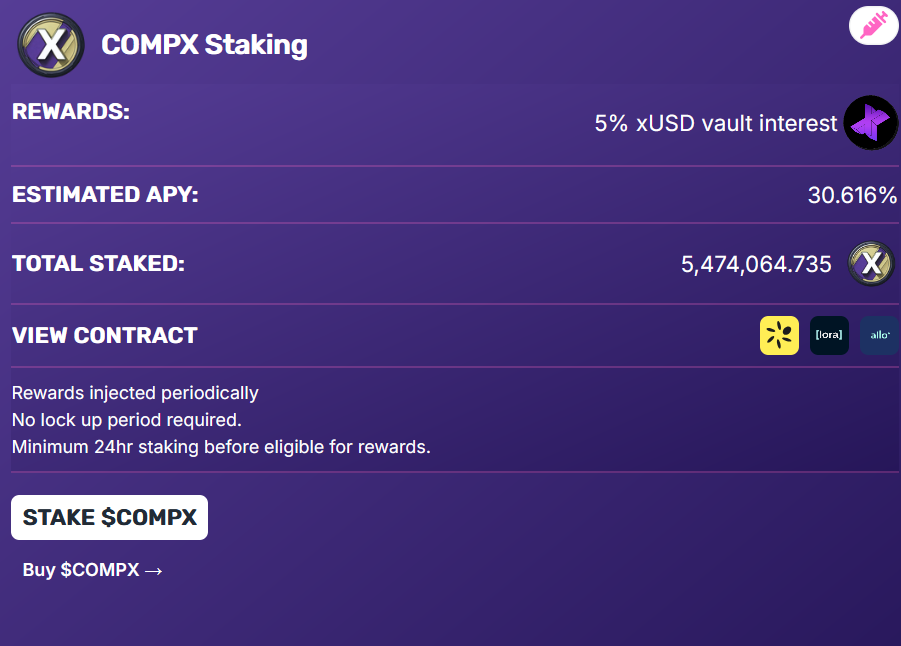Screen dimensions: 901x646
Task: Click the COMPX logo beside the title
Action: pos(44,45)
